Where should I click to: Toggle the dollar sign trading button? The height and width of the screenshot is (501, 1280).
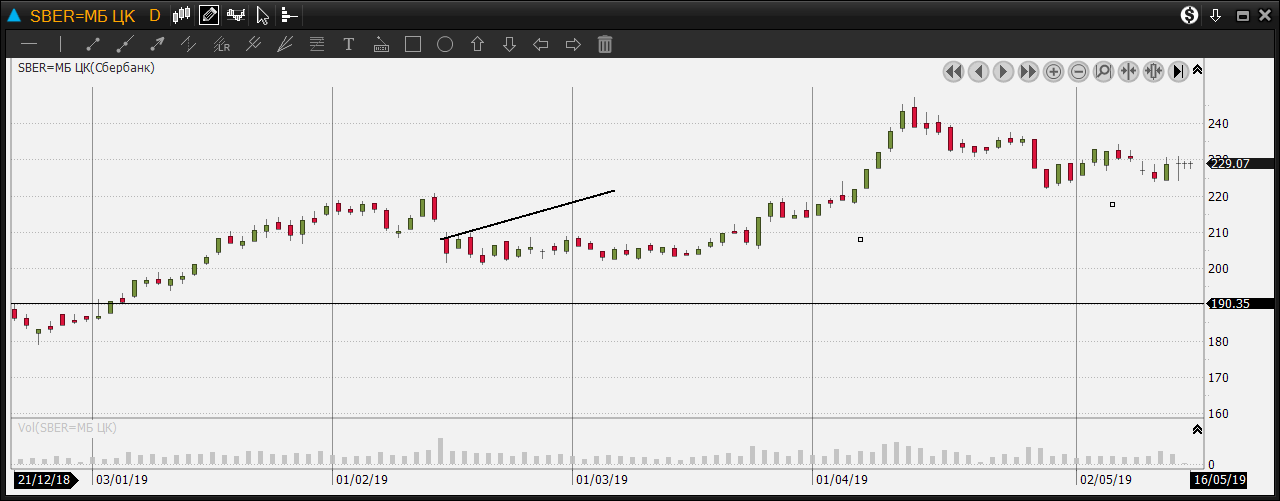click(x=1189, y=15)
